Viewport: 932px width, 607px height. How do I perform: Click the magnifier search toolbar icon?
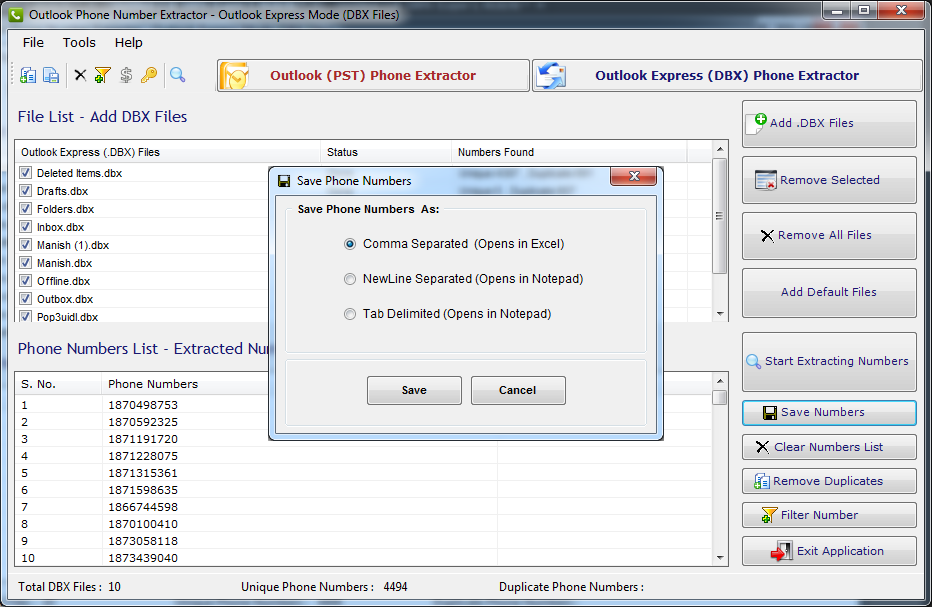pyautogui.click(x=177, y=75)
